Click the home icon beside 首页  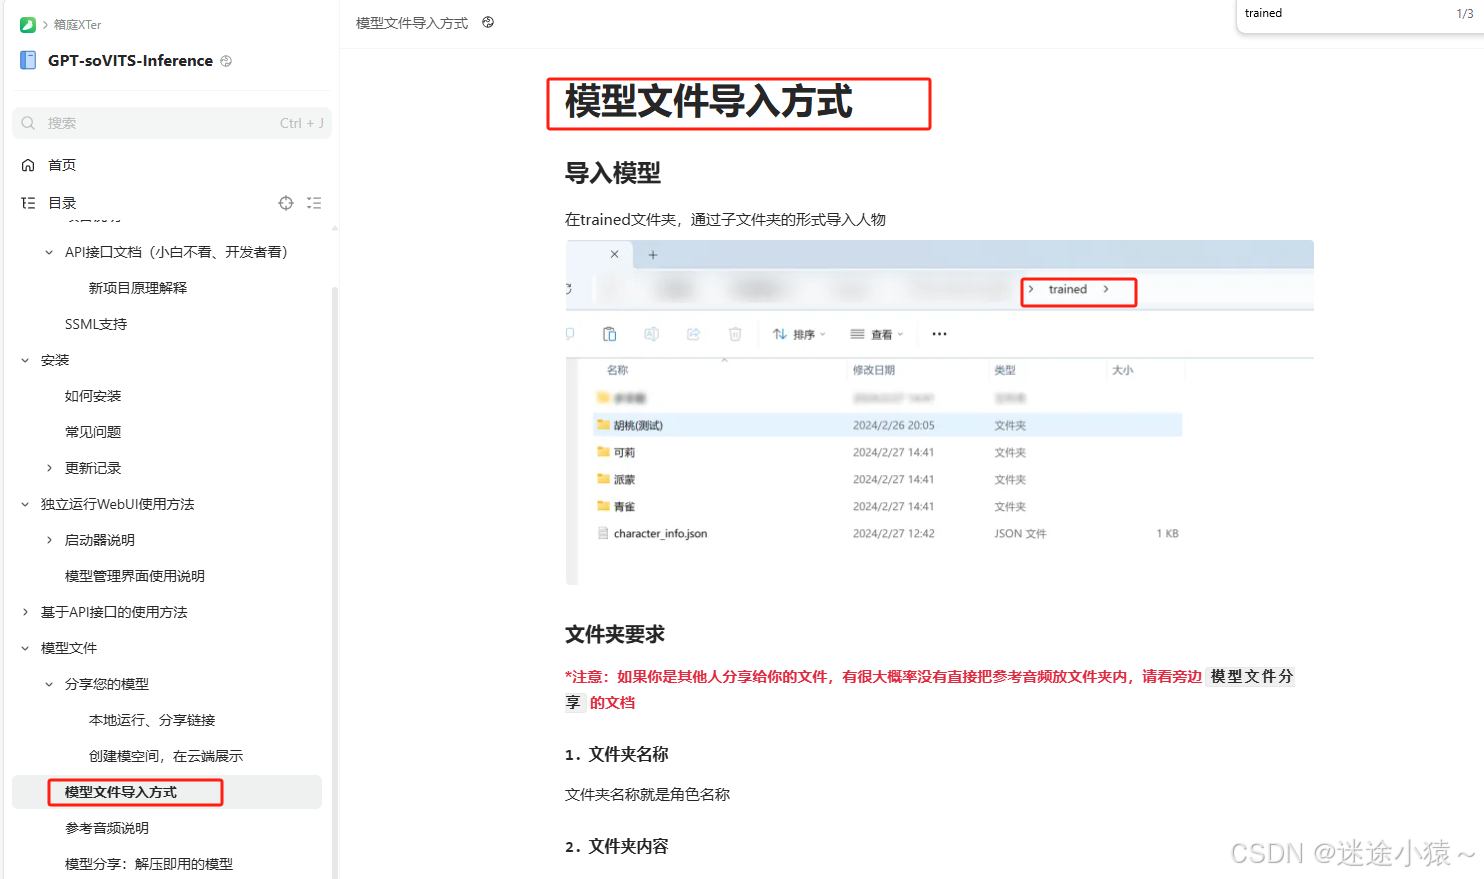coord(28,164)
